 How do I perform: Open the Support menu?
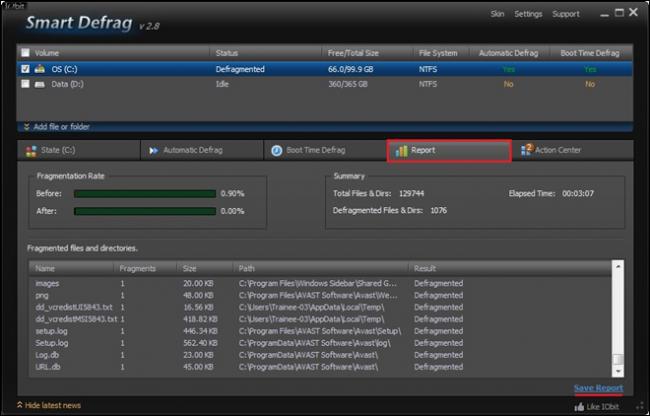(x=565, y=14)
